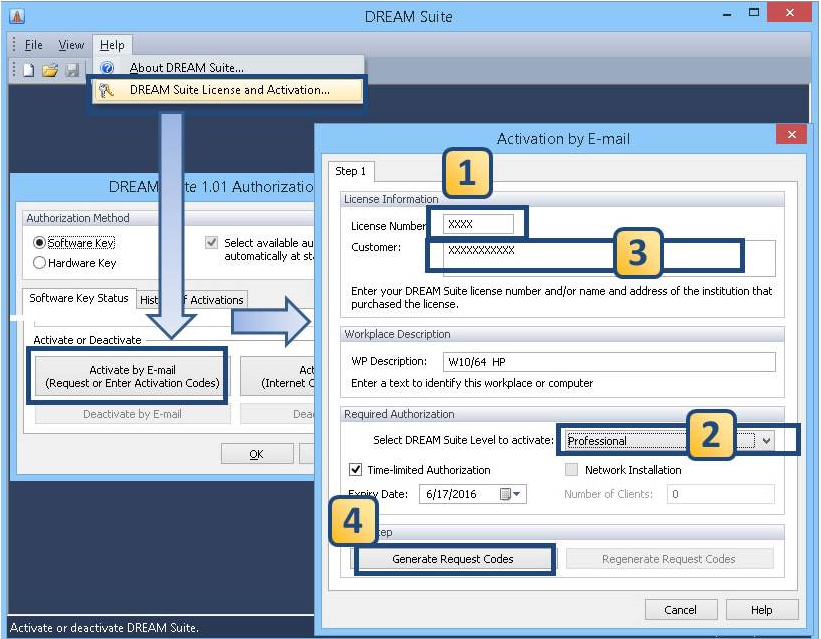Click the DREAM Suite app icon in title bar

tap(17, 16)
